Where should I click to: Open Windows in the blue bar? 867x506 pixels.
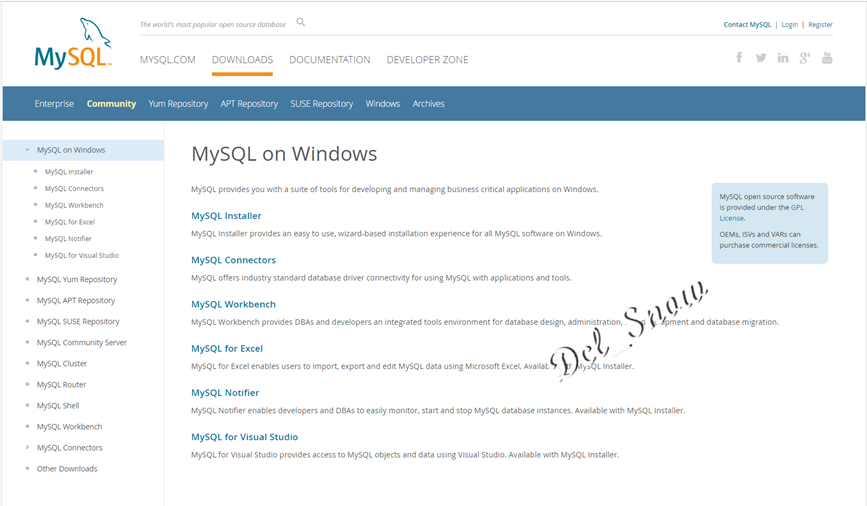pyautogui.click(x=383, y=103)
